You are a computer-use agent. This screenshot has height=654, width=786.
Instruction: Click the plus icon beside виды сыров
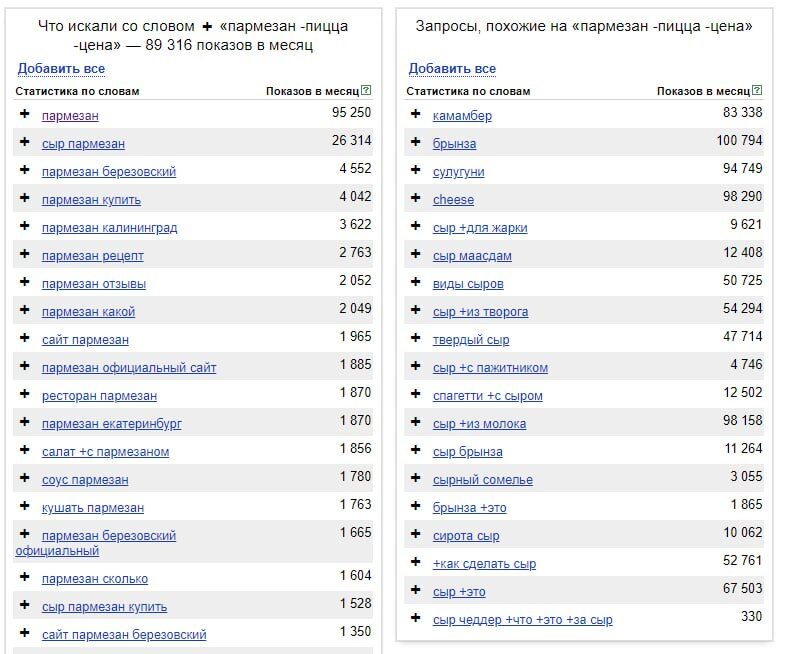(x=416, y=282)
